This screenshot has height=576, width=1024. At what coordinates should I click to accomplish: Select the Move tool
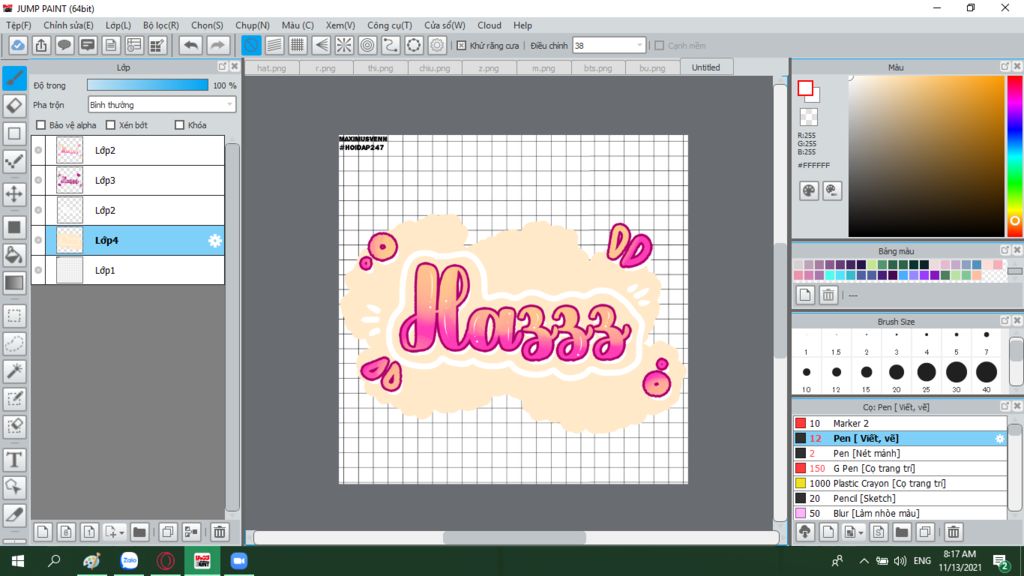[14, 194]
